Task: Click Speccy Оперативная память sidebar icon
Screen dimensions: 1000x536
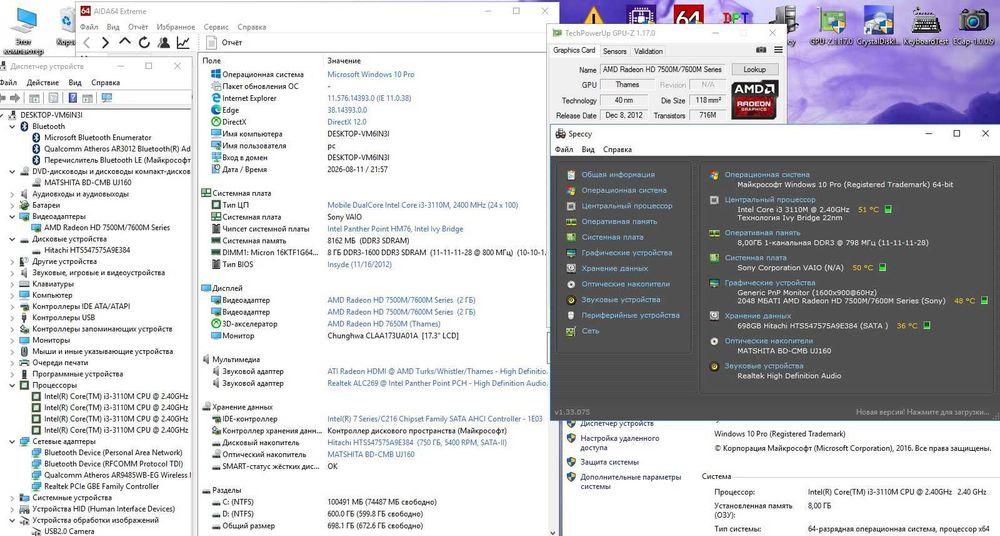Action: 571,222
